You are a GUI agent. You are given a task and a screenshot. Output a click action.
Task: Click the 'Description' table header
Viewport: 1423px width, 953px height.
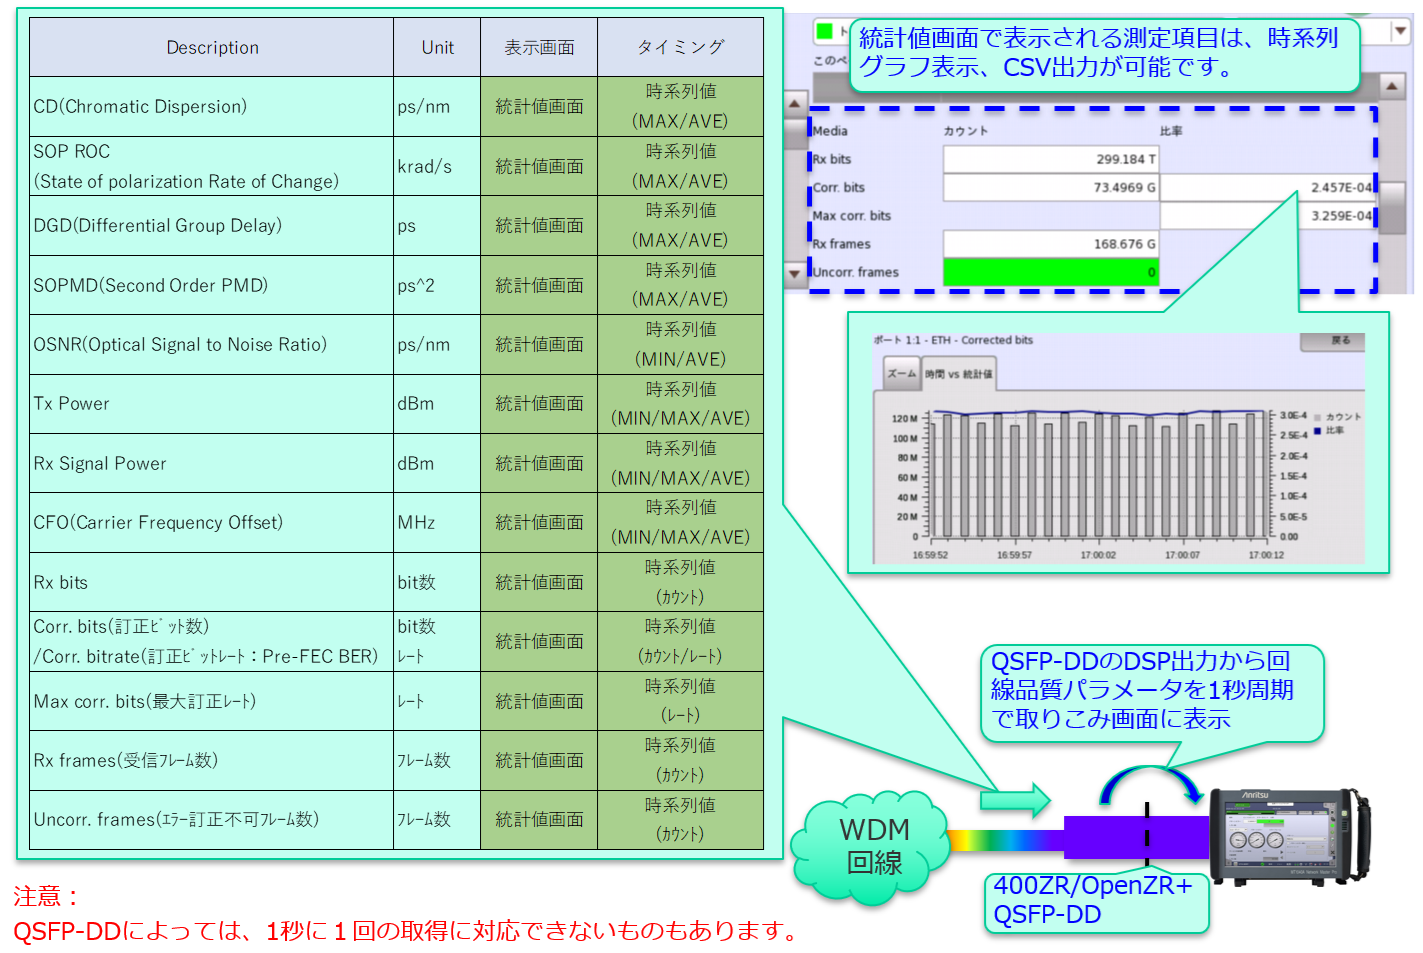click(x=212, y=47)
